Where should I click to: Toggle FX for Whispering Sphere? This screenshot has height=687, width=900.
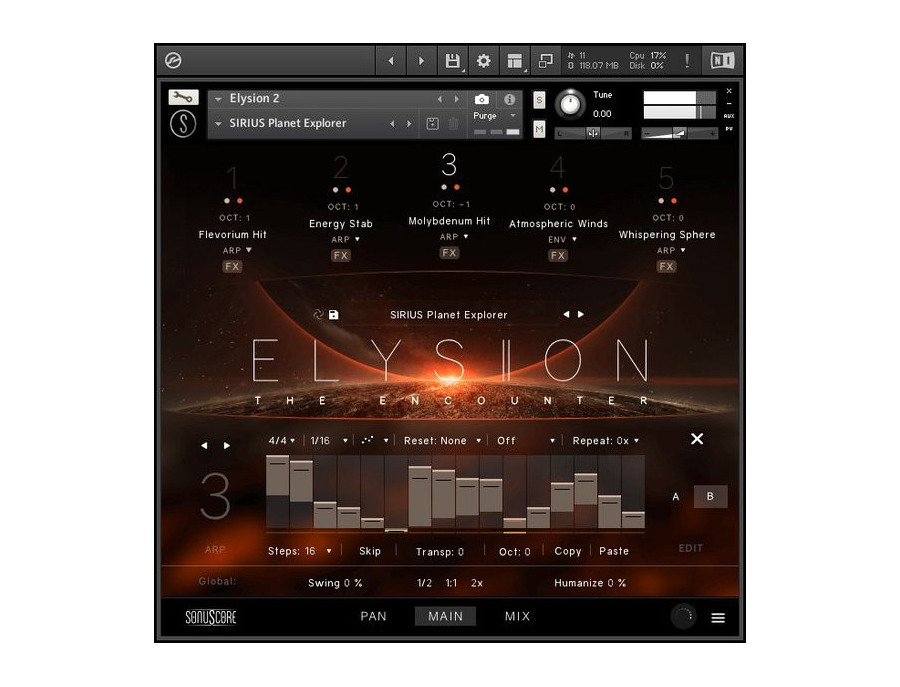coord(666,266)
